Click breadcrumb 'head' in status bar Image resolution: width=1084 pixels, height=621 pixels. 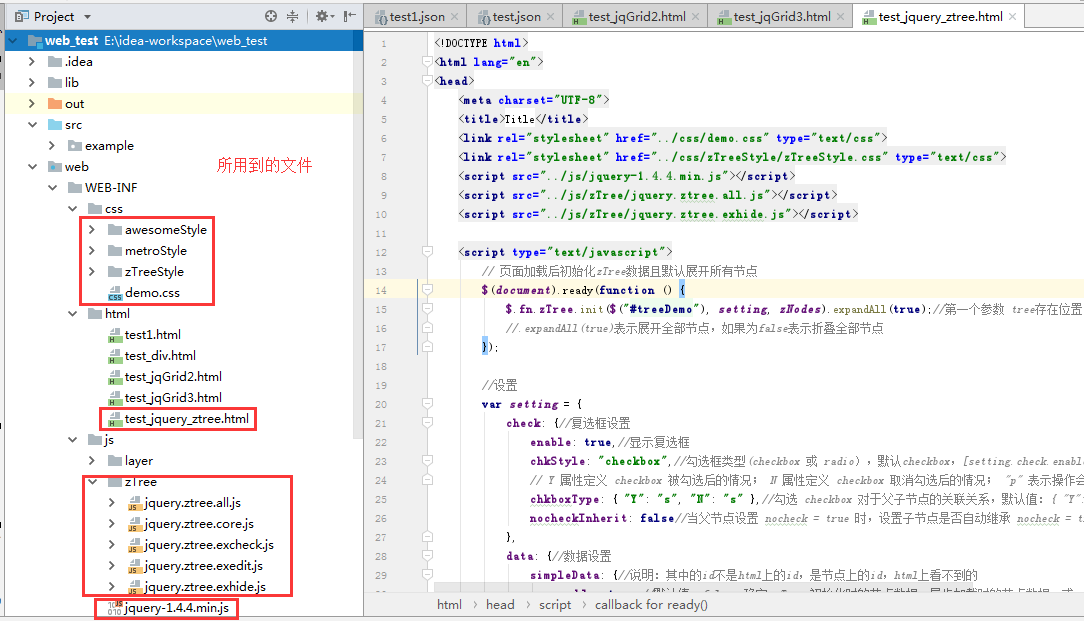(500, 605)
